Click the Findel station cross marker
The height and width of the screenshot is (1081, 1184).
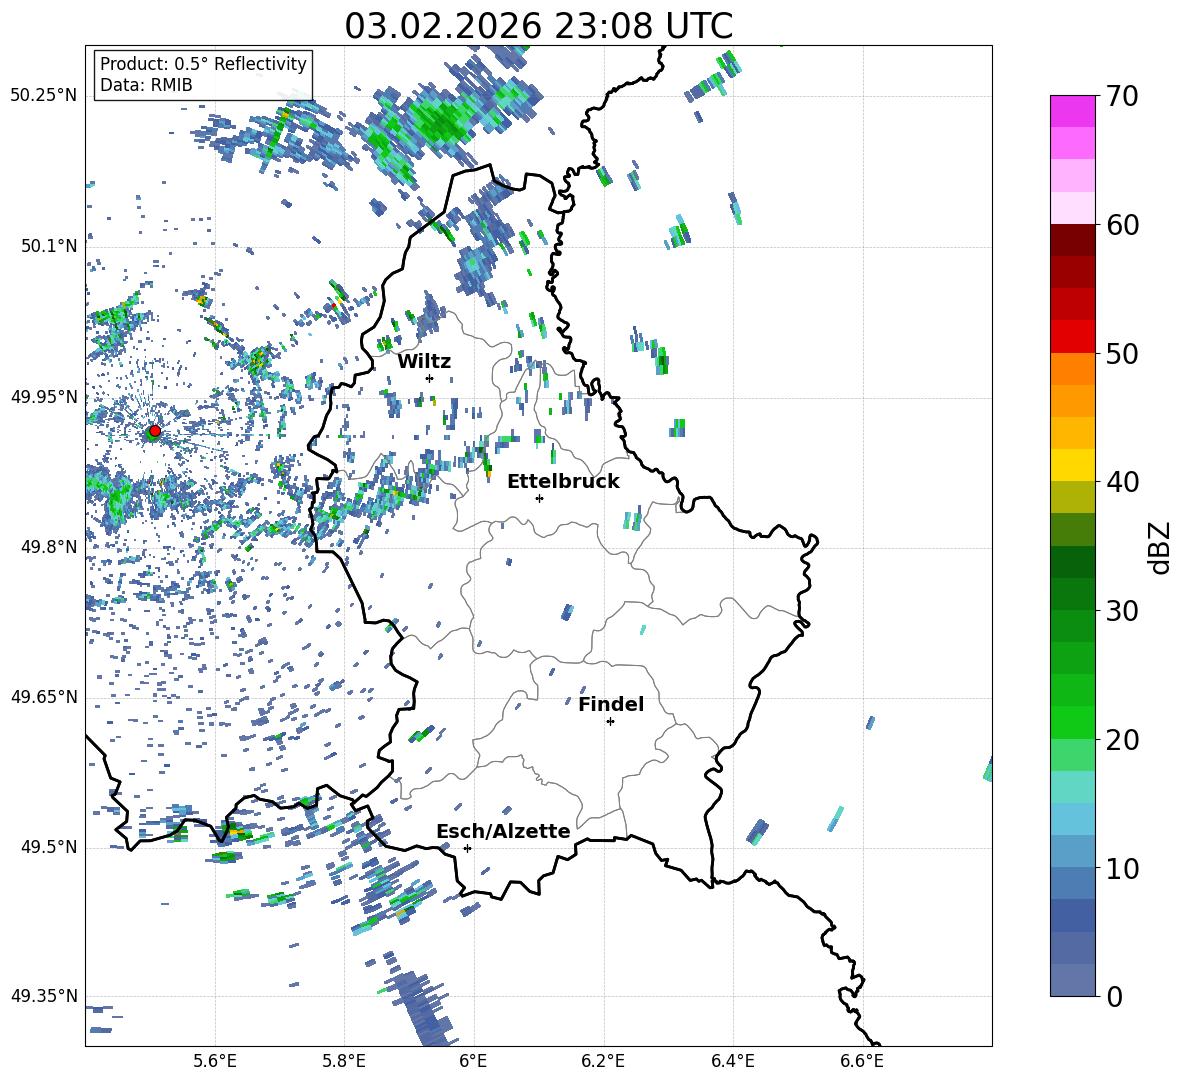(610, 721)
